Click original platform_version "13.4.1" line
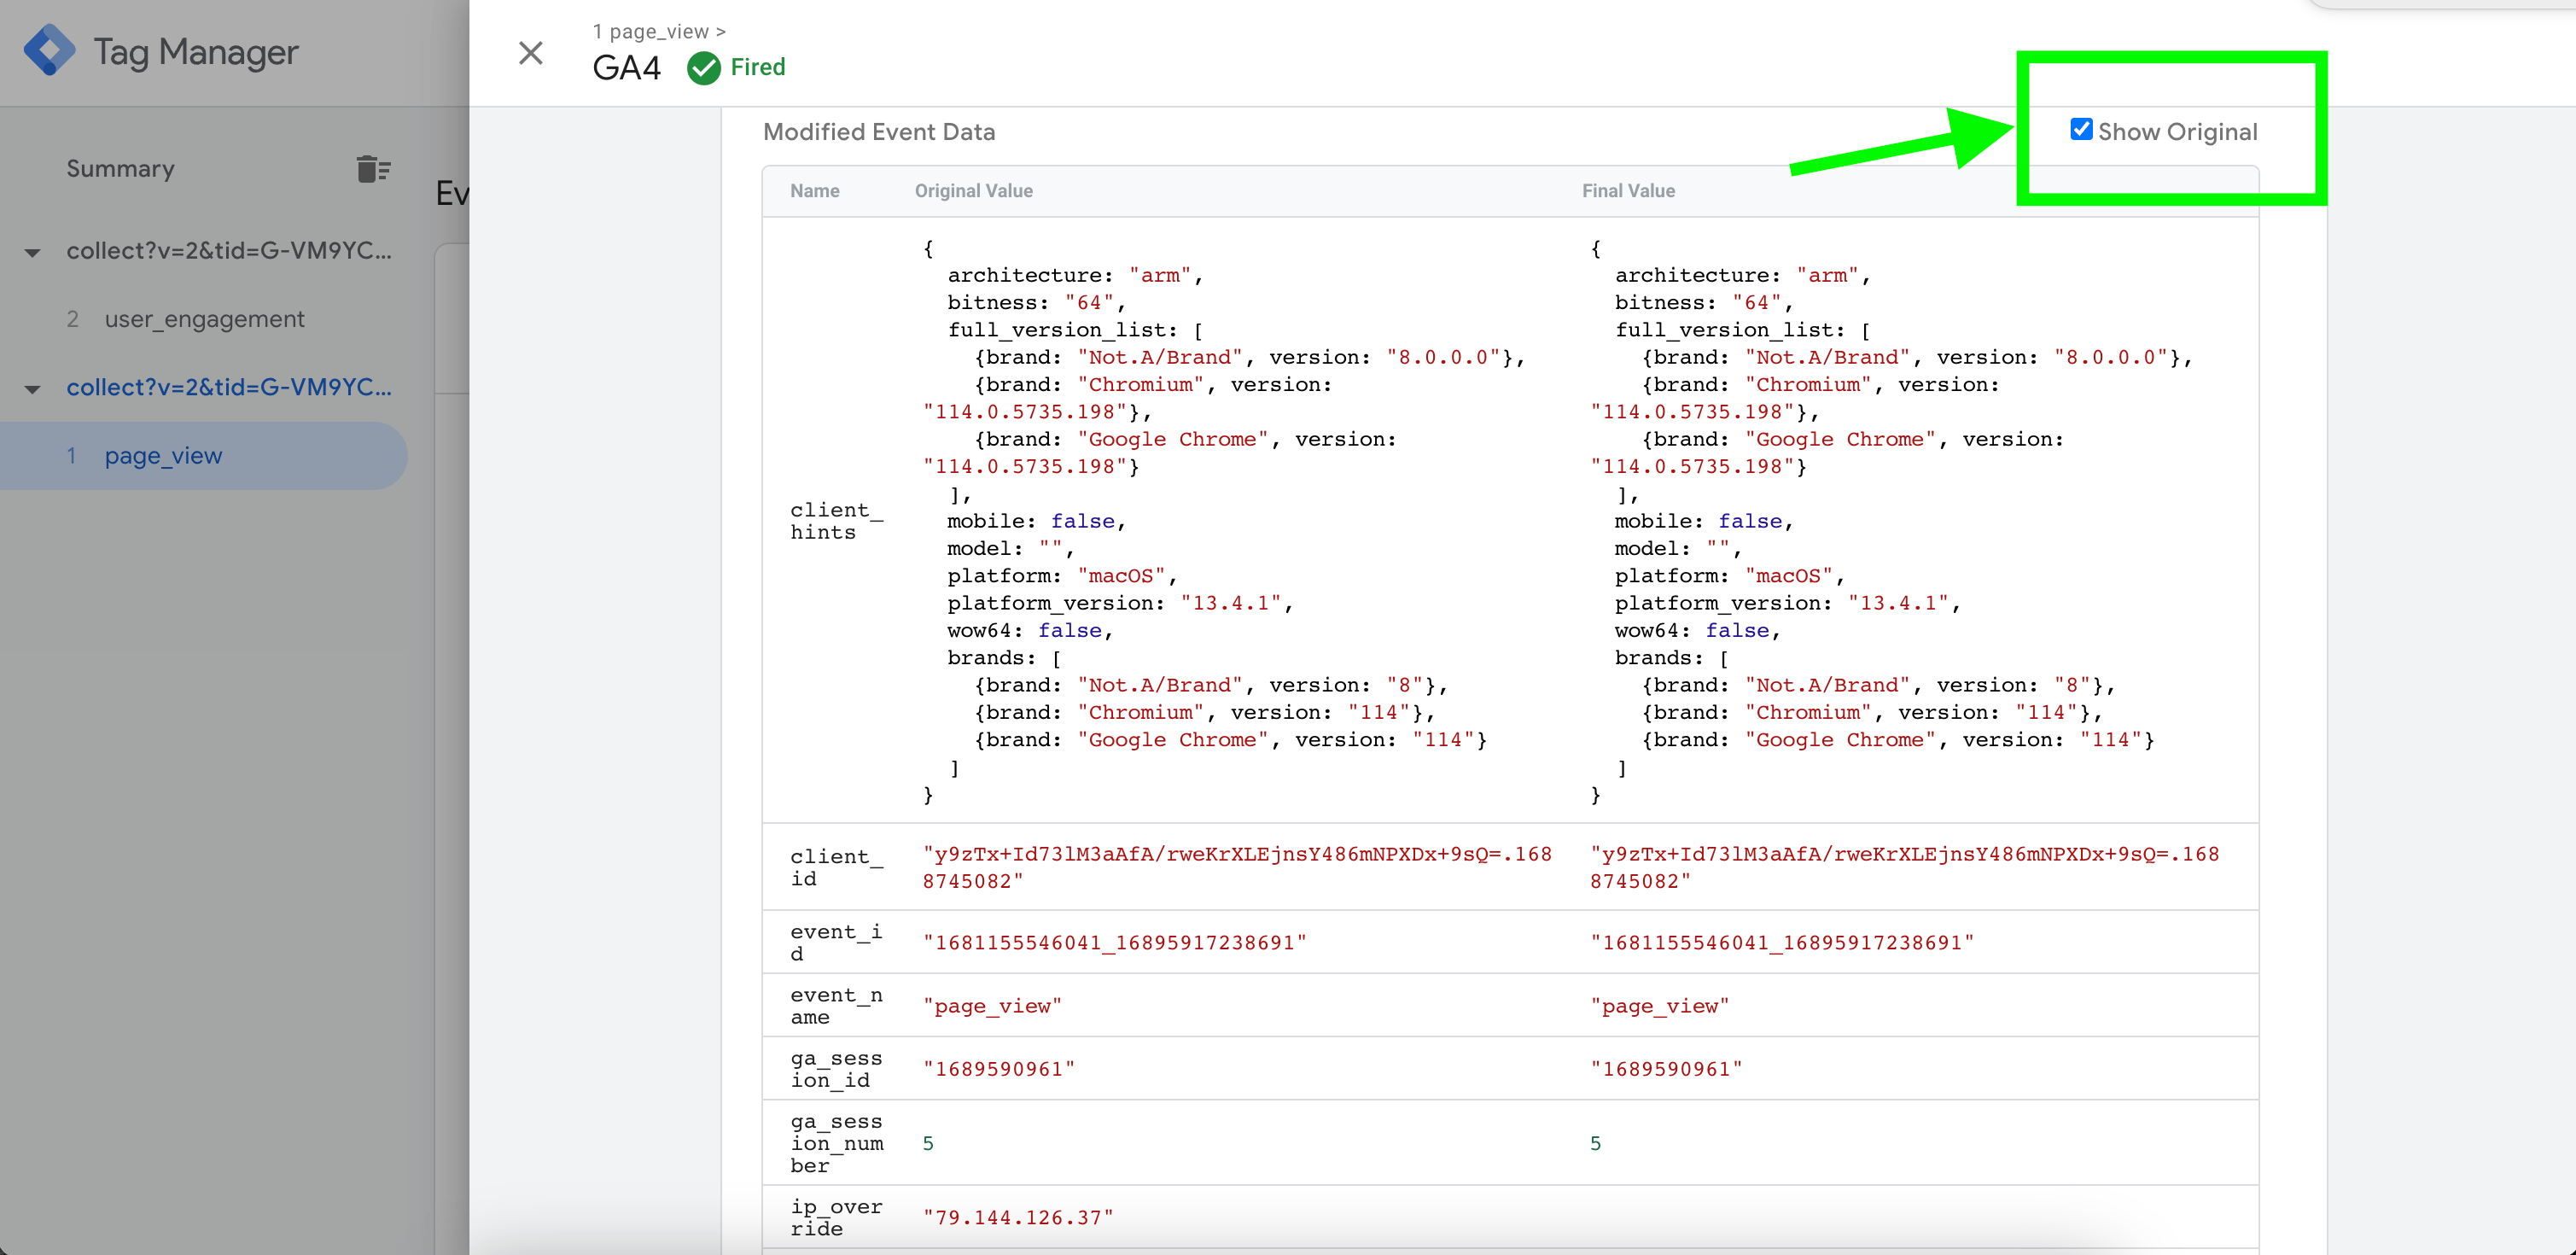This screenshot has width=2576, height=1255. (1120, 603)
